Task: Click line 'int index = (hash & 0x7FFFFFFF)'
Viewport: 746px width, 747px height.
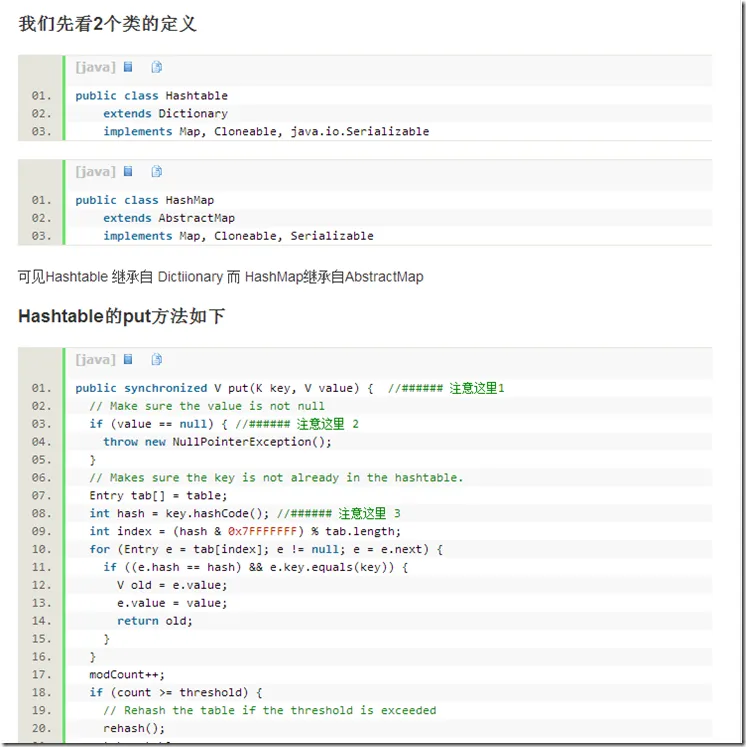Action: [x=245, y=532]
